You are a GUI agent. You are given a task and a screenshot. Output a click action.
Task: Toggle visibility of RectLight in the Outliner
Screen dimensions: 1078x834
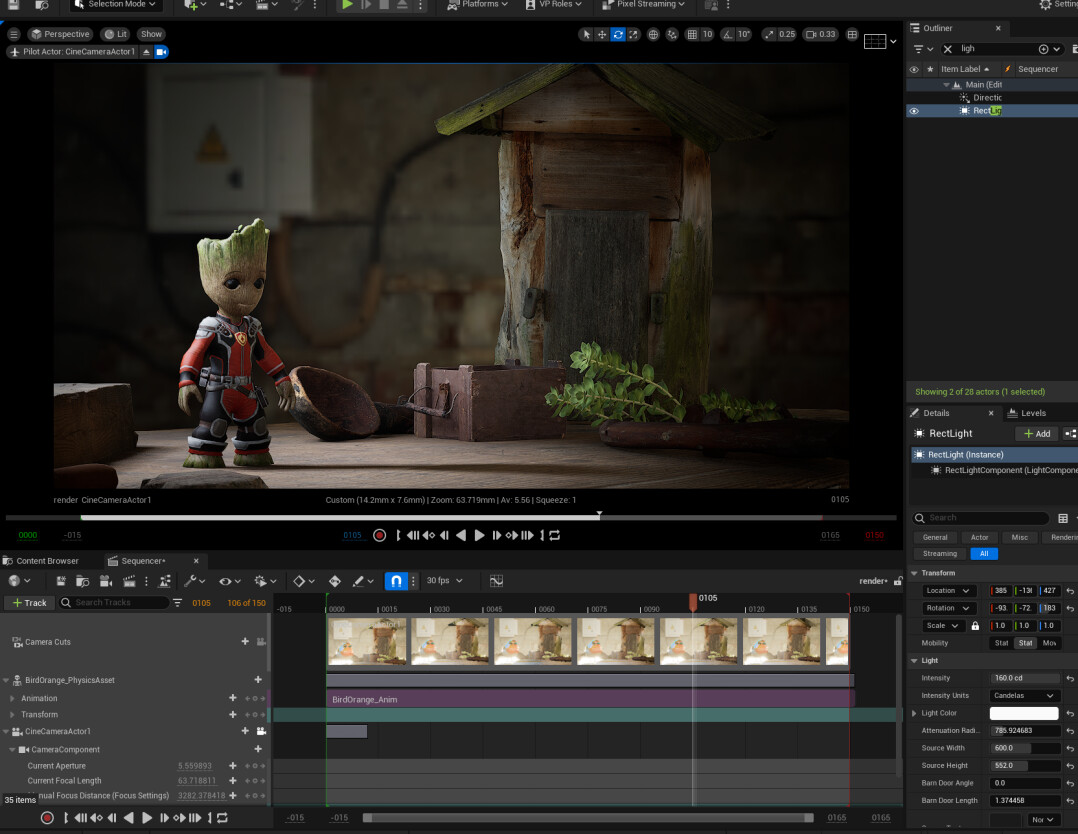point(913,110)
